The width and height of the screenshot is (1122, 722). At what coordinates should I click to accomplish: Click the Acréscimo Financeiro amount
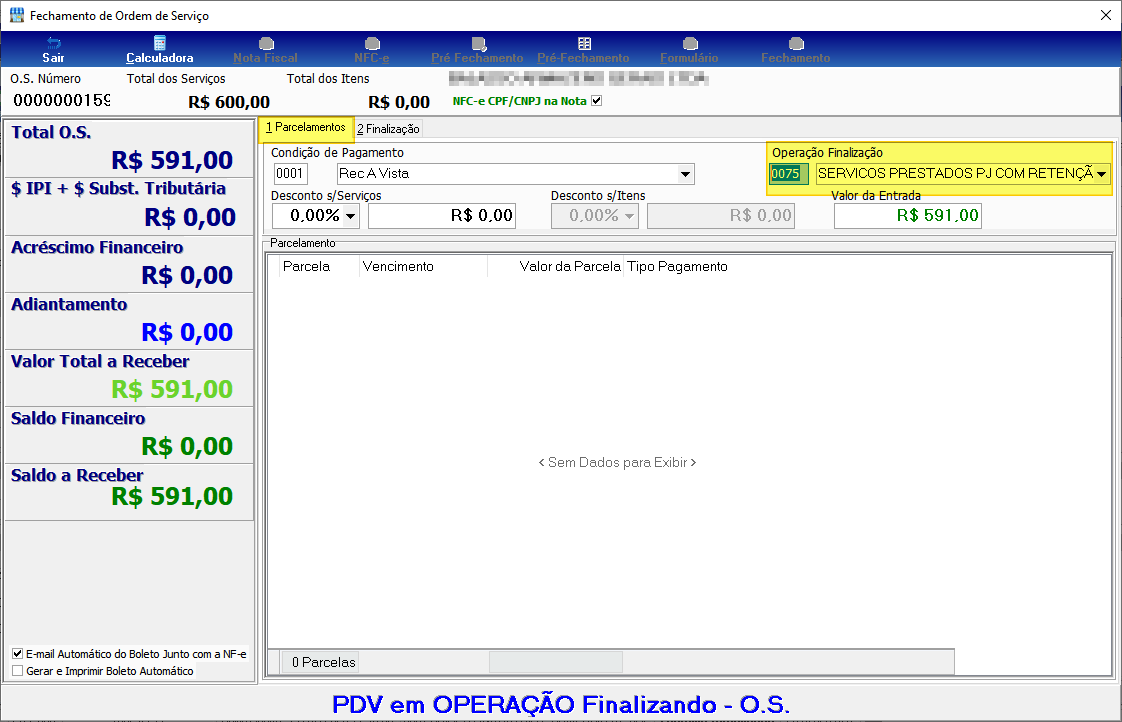187,275
